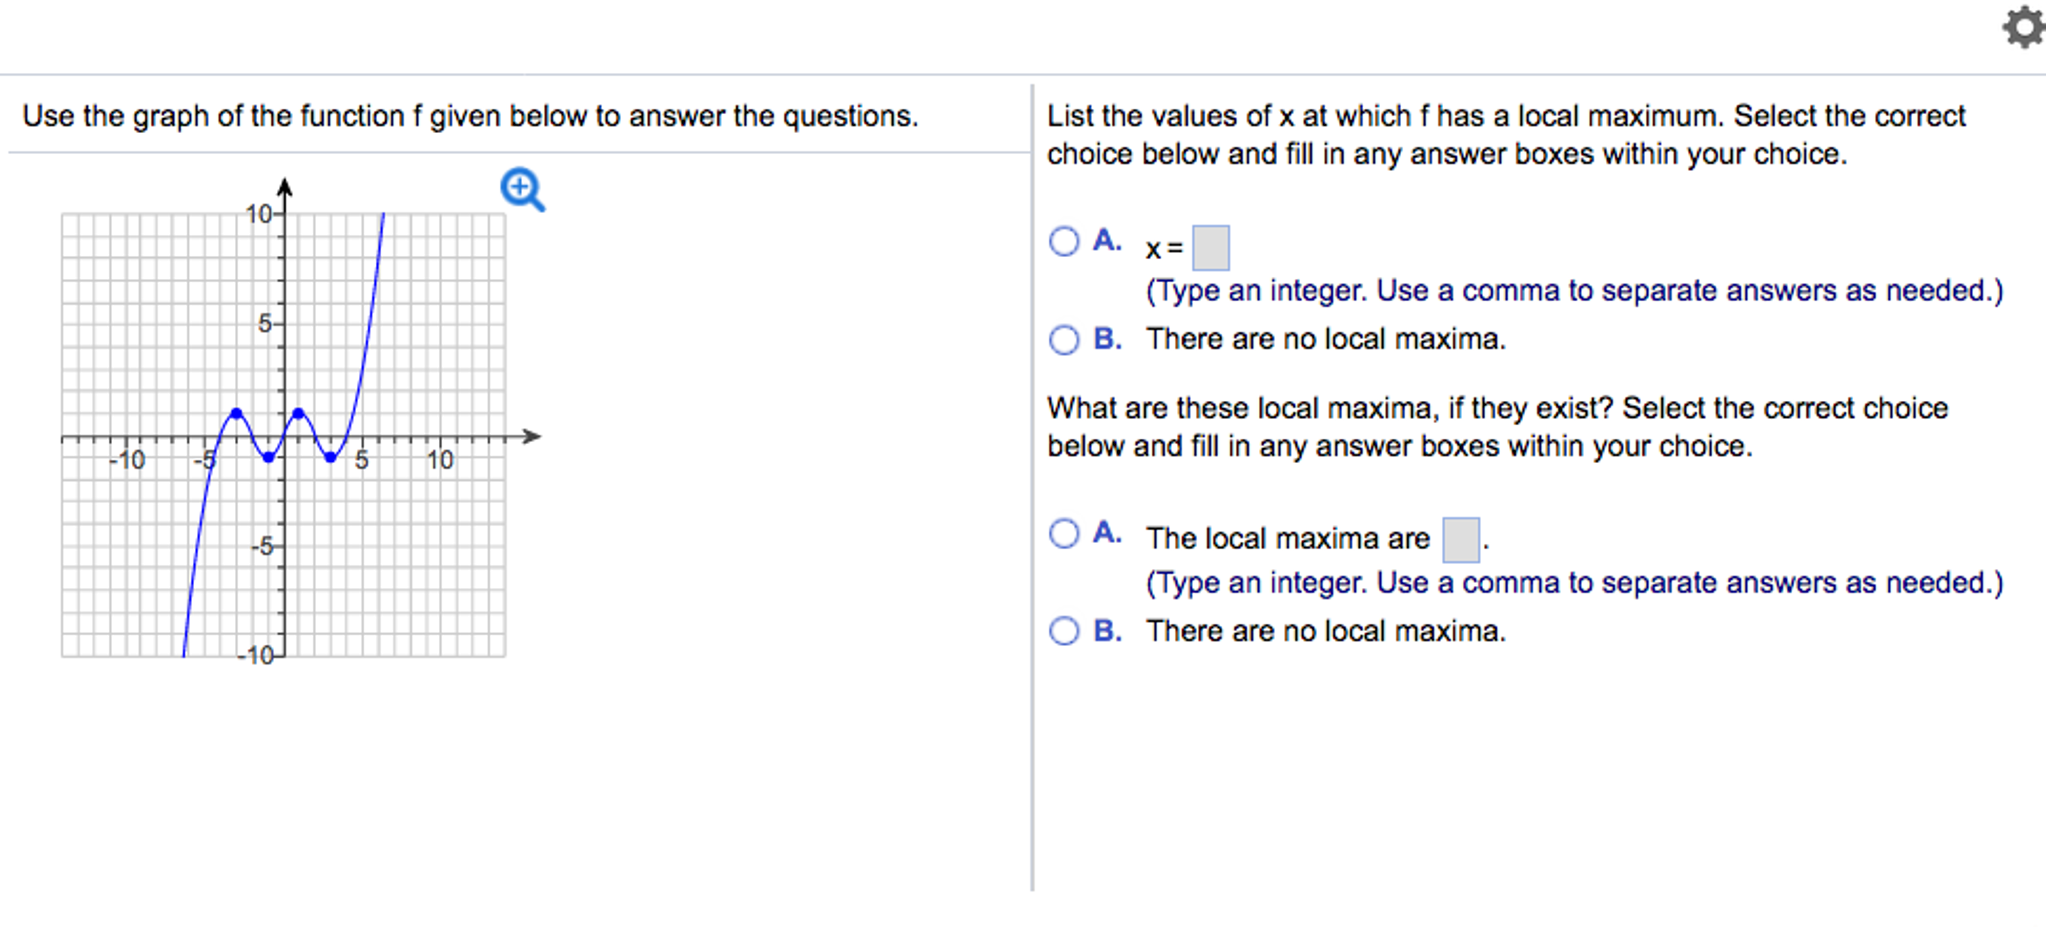
Task: Click the bold "A." label in the first question
Action: click(1107, 240)
